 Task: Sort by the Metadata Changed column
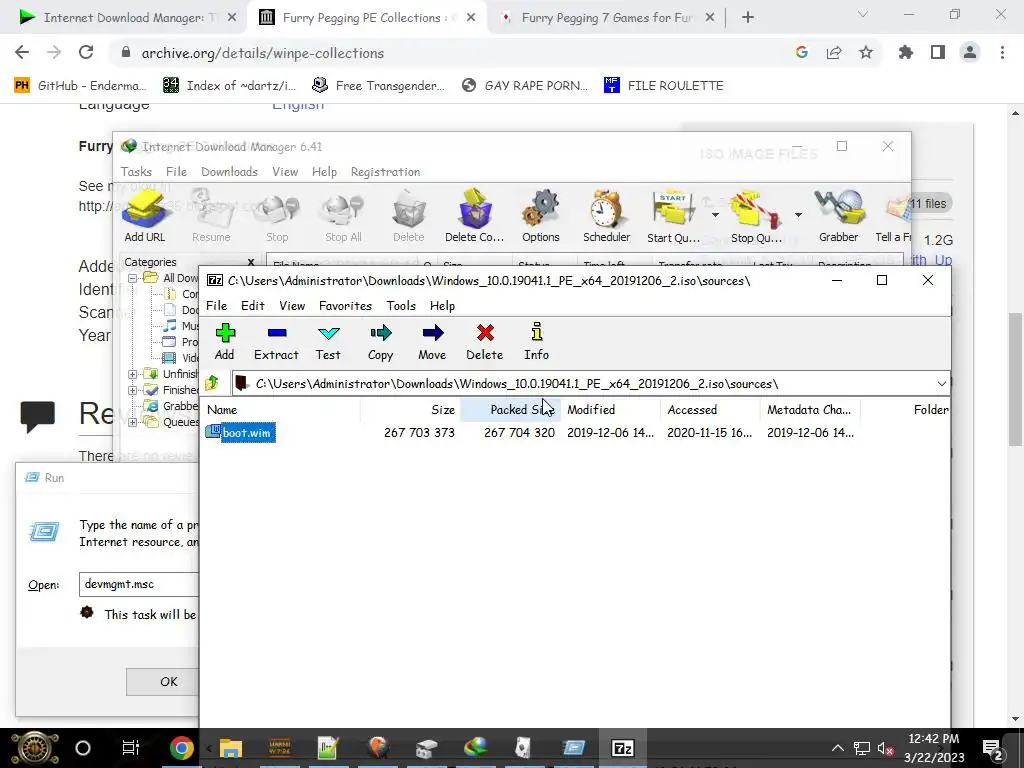tap(810, 409)
